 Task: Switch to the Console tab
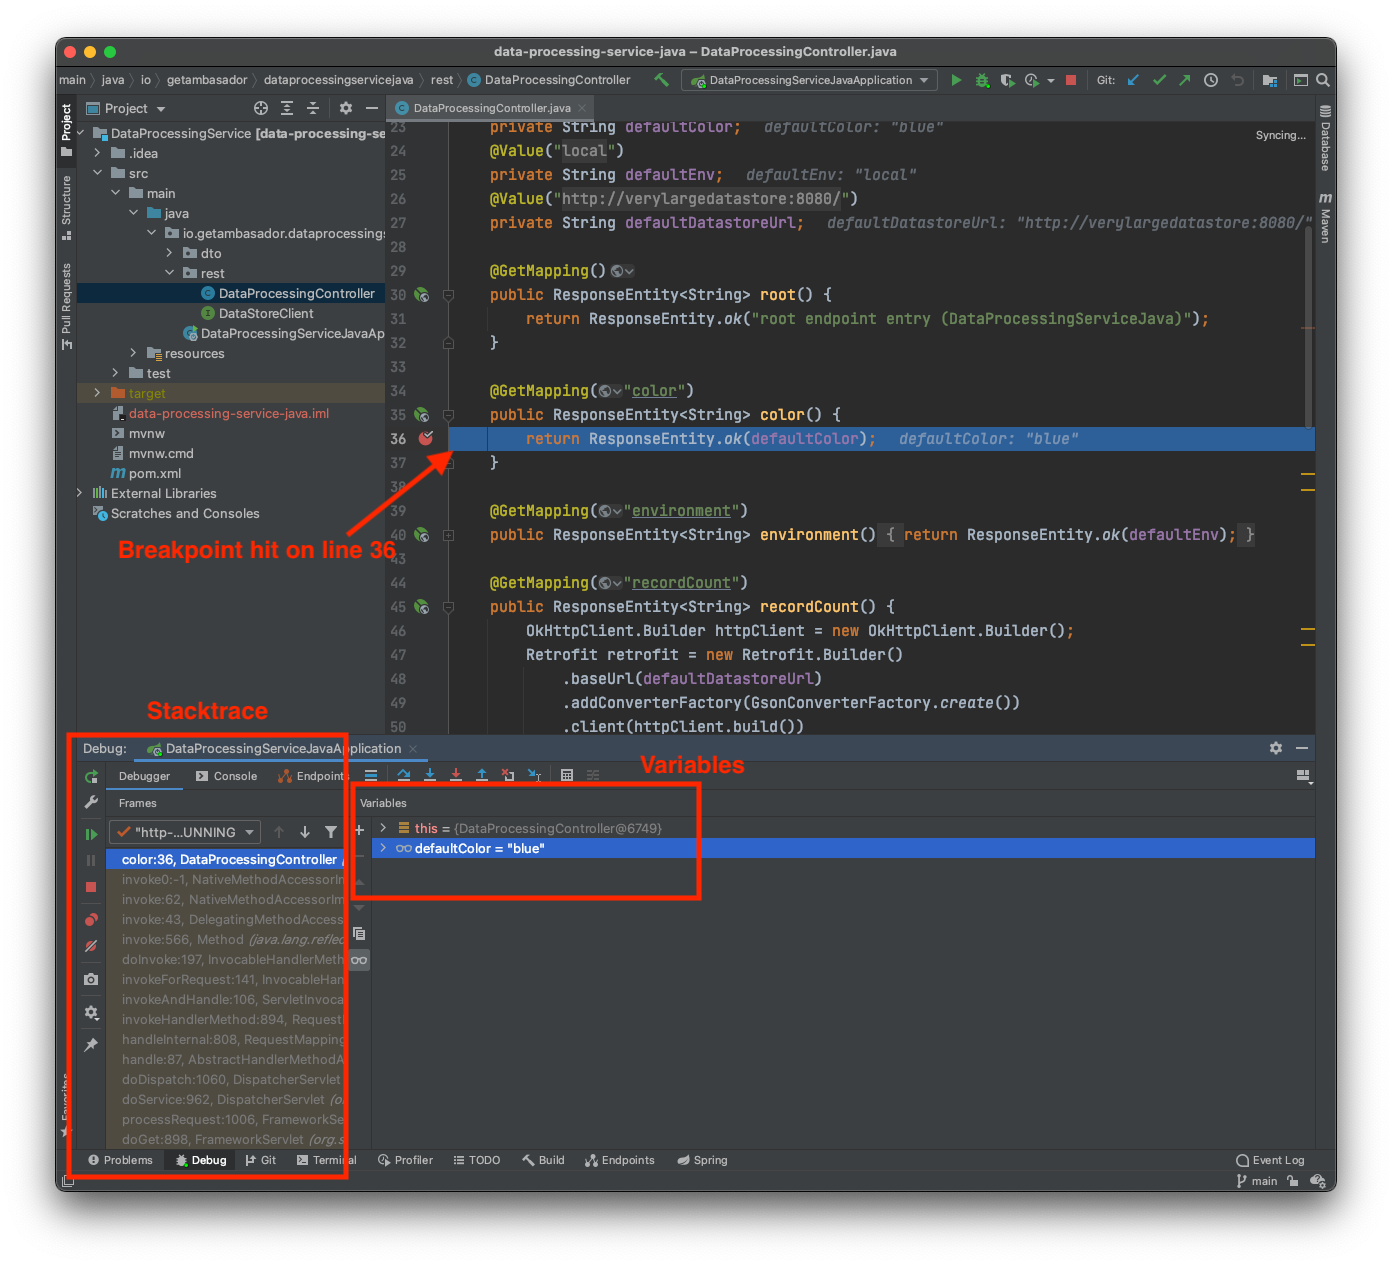click(x=227, y=776)
